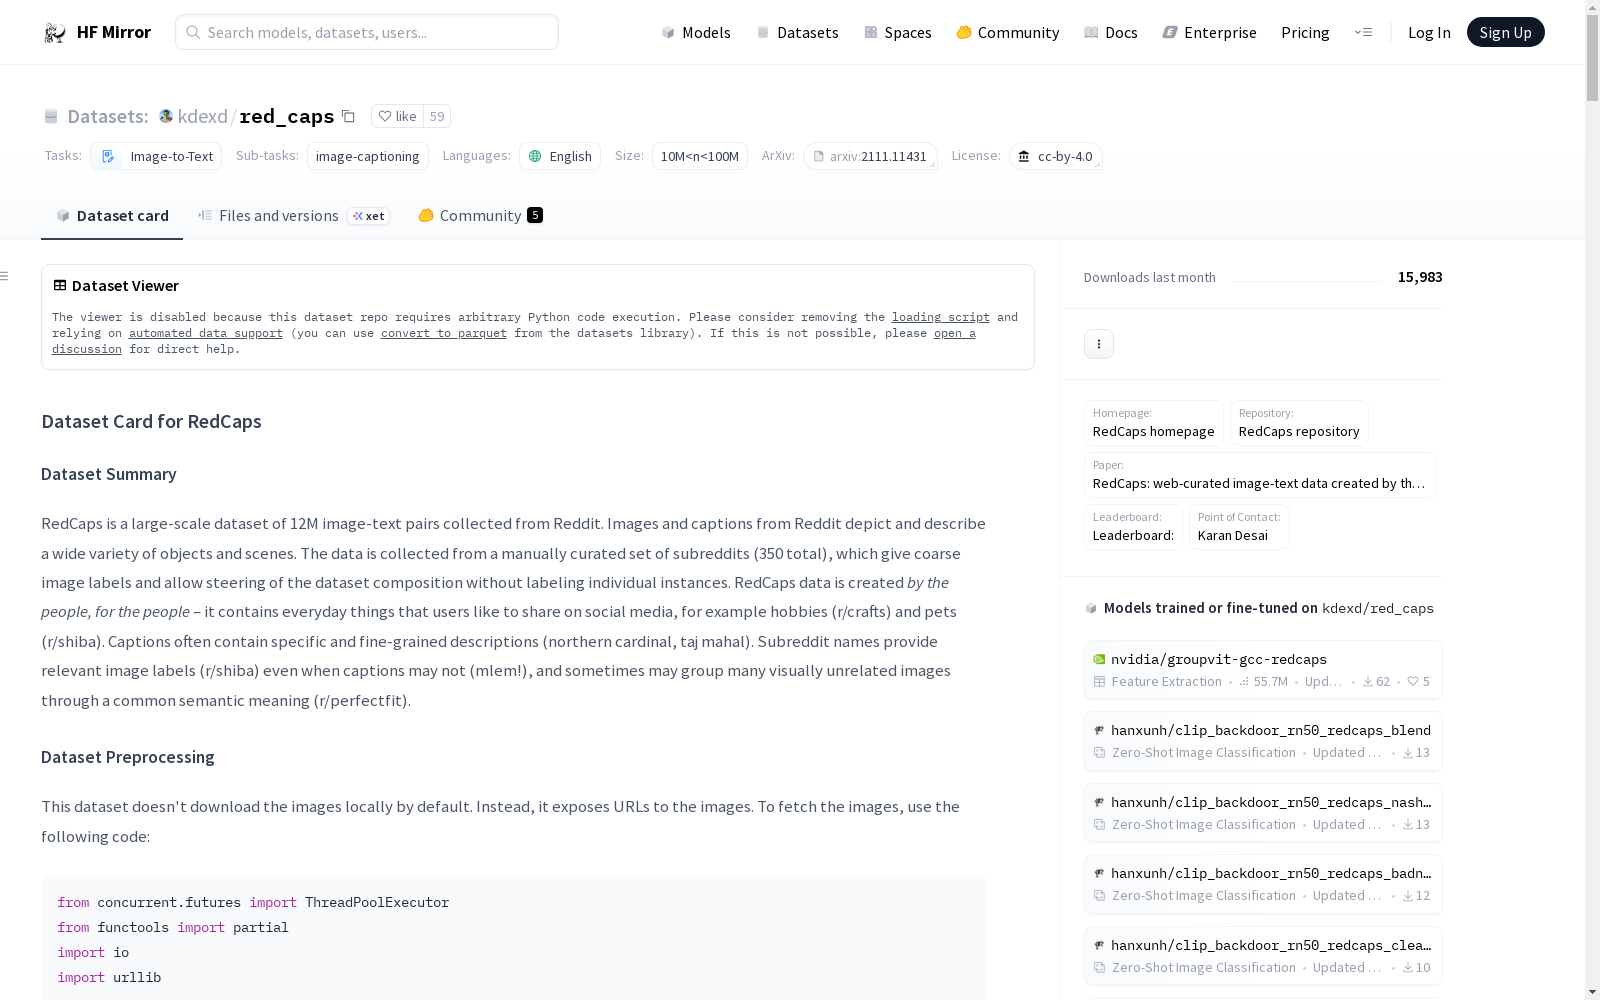Go to the Pricing page
Viewport: 1600px width, 1000px height.
(1305, 32)
